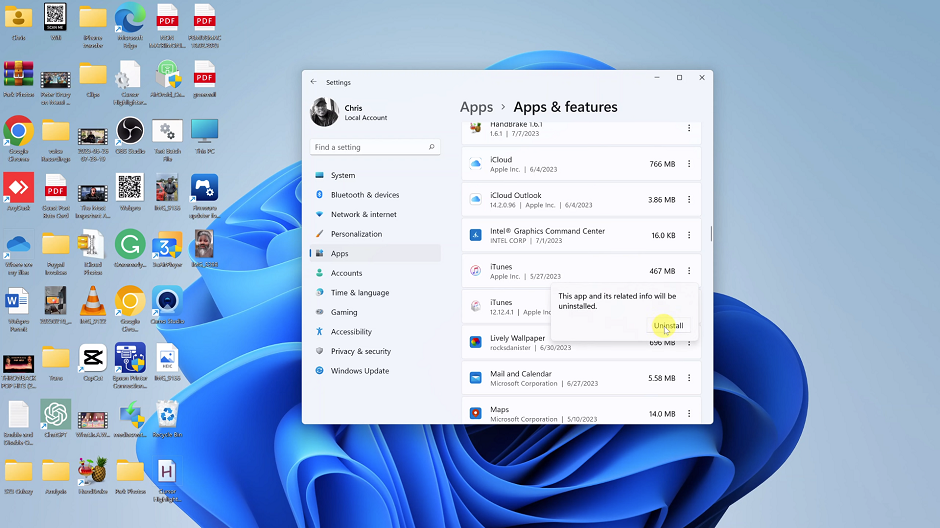Click the Find a setting search field
The height and width of the screenshot is (528, 940).
(x=375, y=147)
